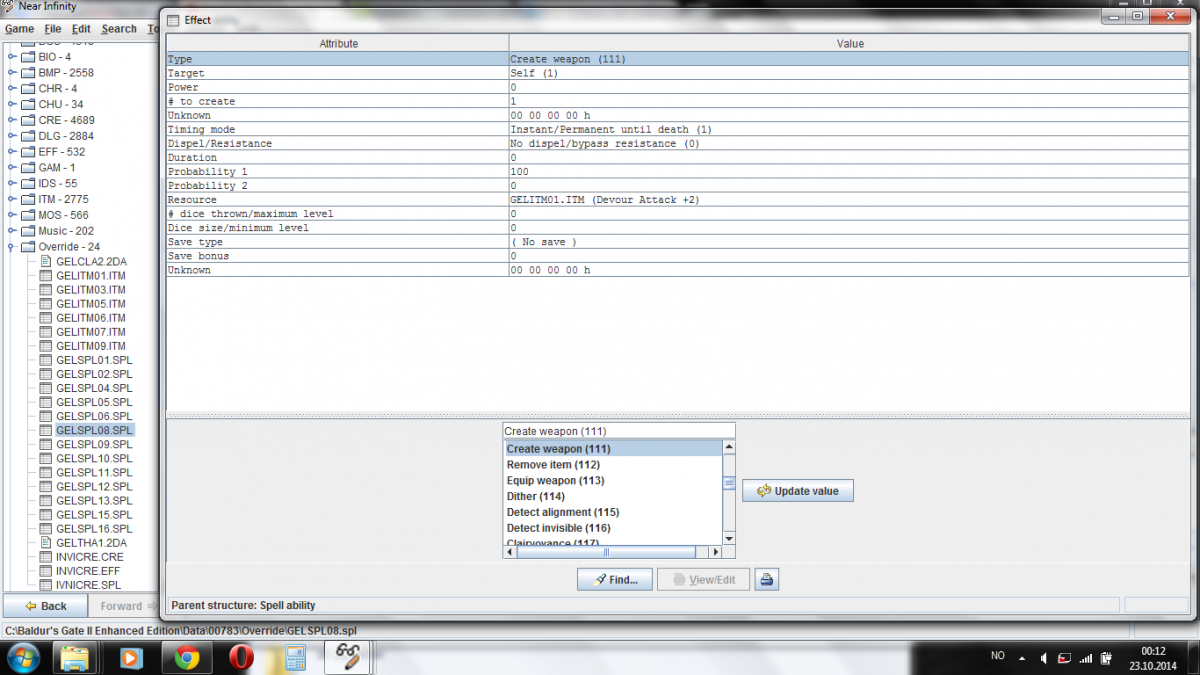The height and width of the screenshot is (675, 1200).
Task: Click the Music folder icon
Action: [x=28, y=231]
